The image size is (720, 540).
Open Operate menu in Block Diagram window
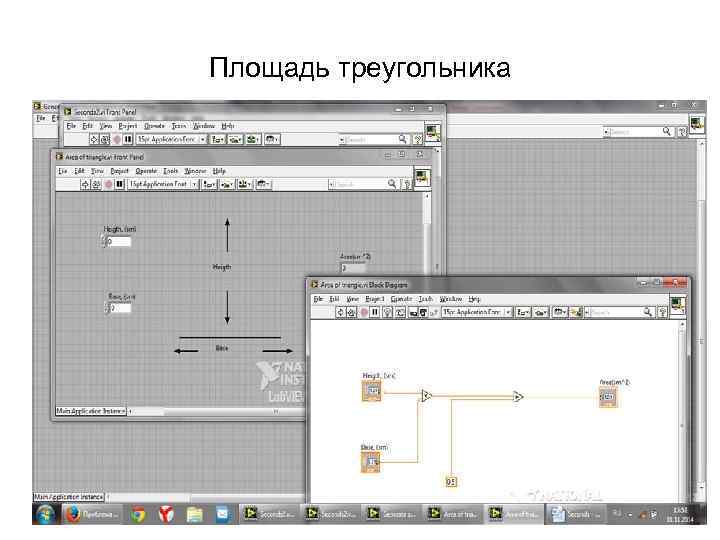tap(401, 299)
